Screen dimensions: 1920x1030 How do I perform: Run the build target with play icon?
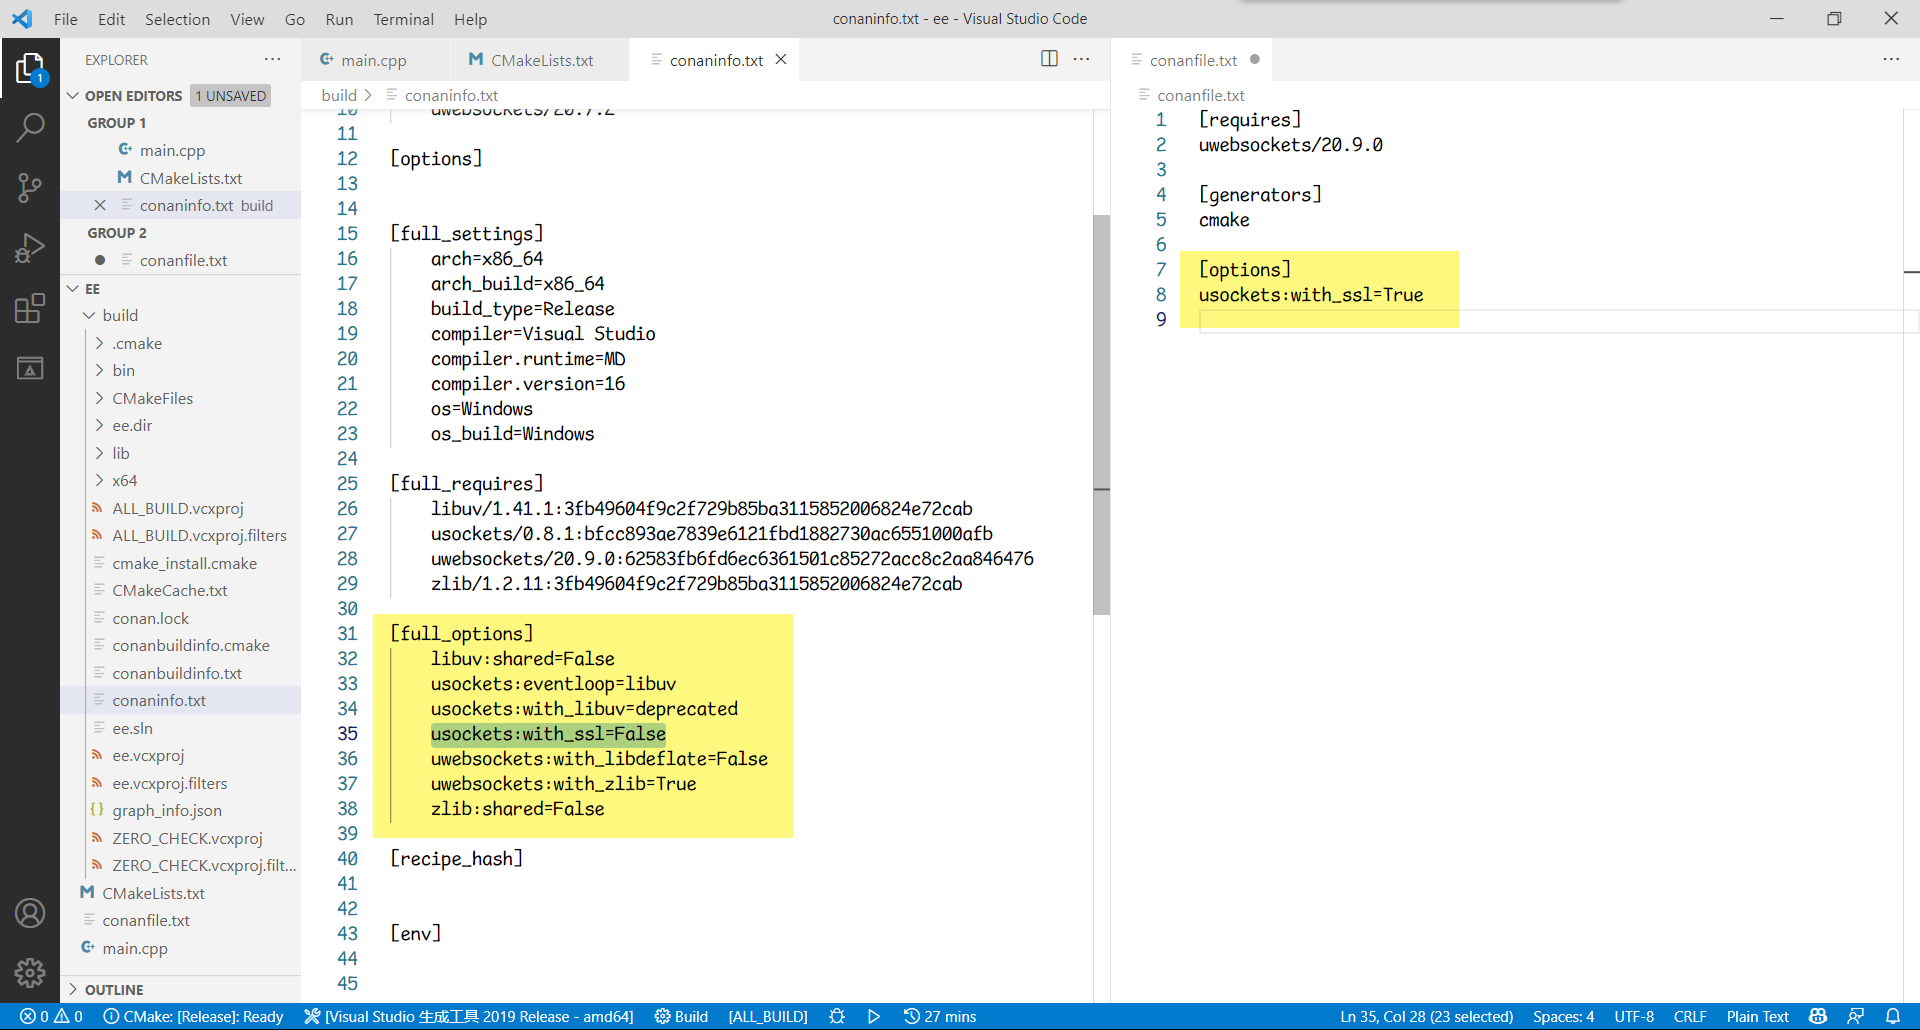[x=874, y=1016]
